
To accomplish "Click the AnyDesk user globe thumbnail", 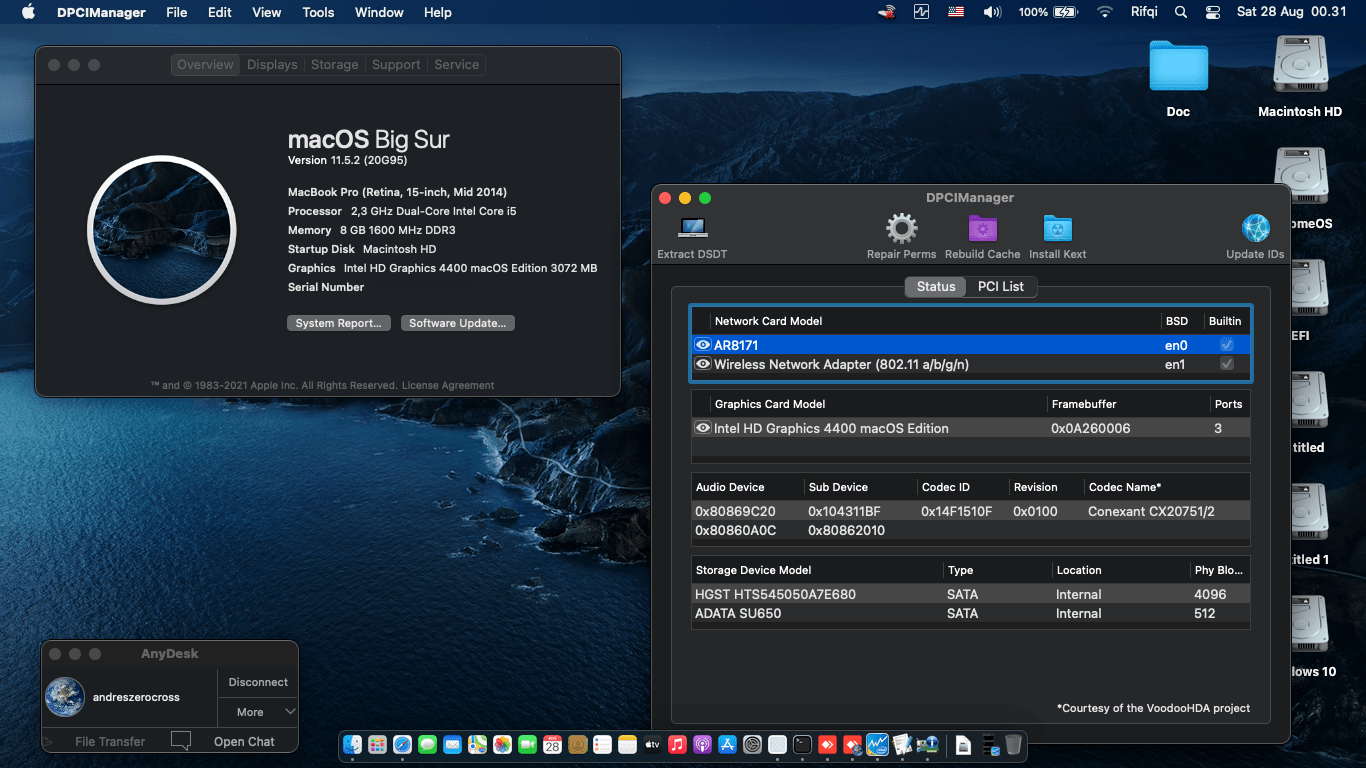I will point(65,697).
